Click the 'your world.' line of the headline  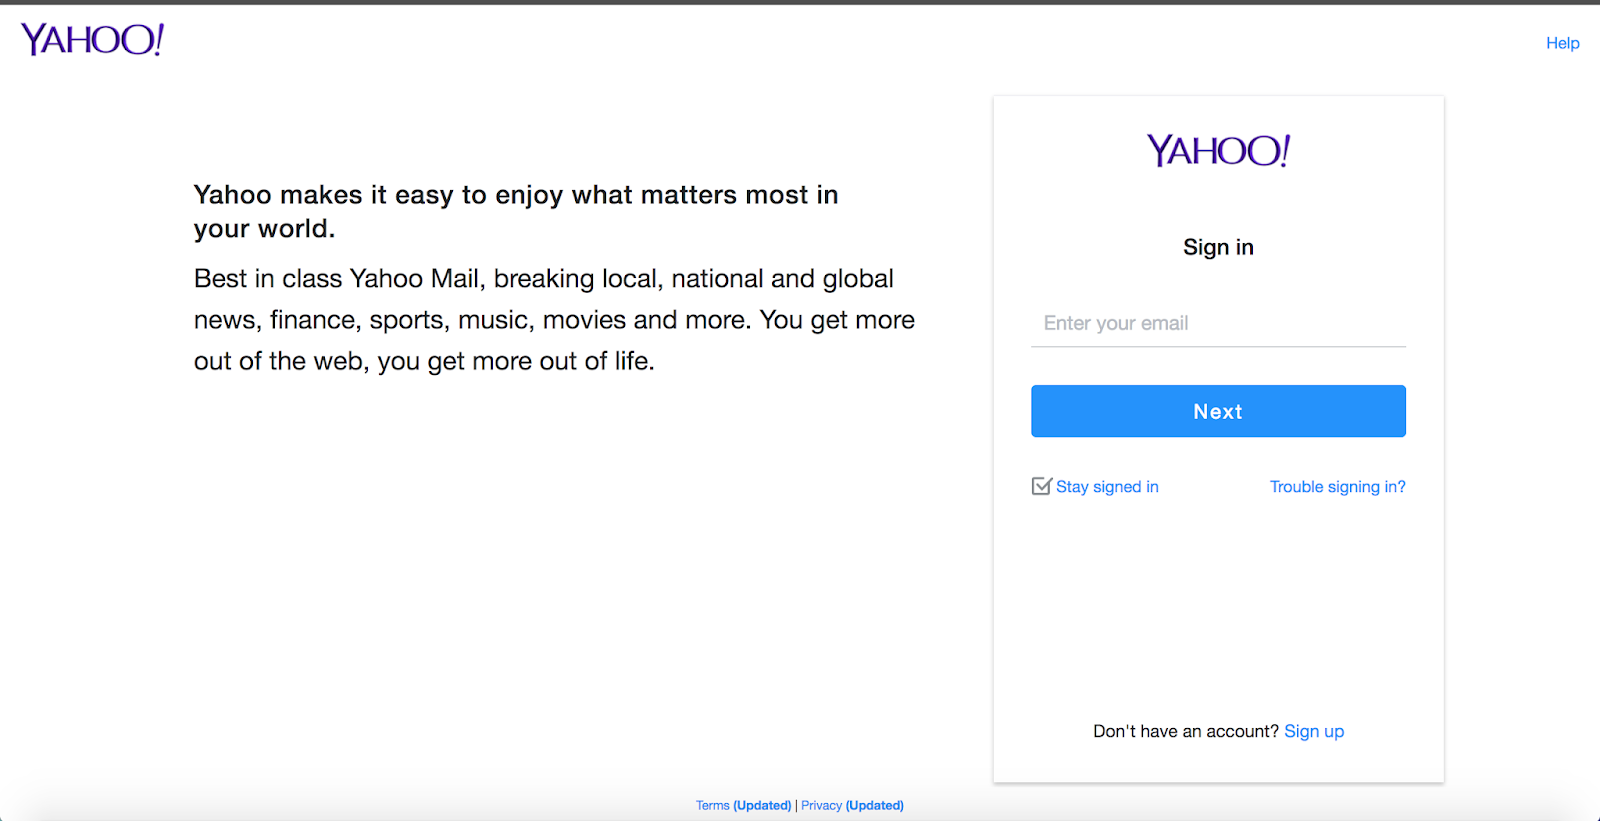pyautogui.click(x=264, y=229)
